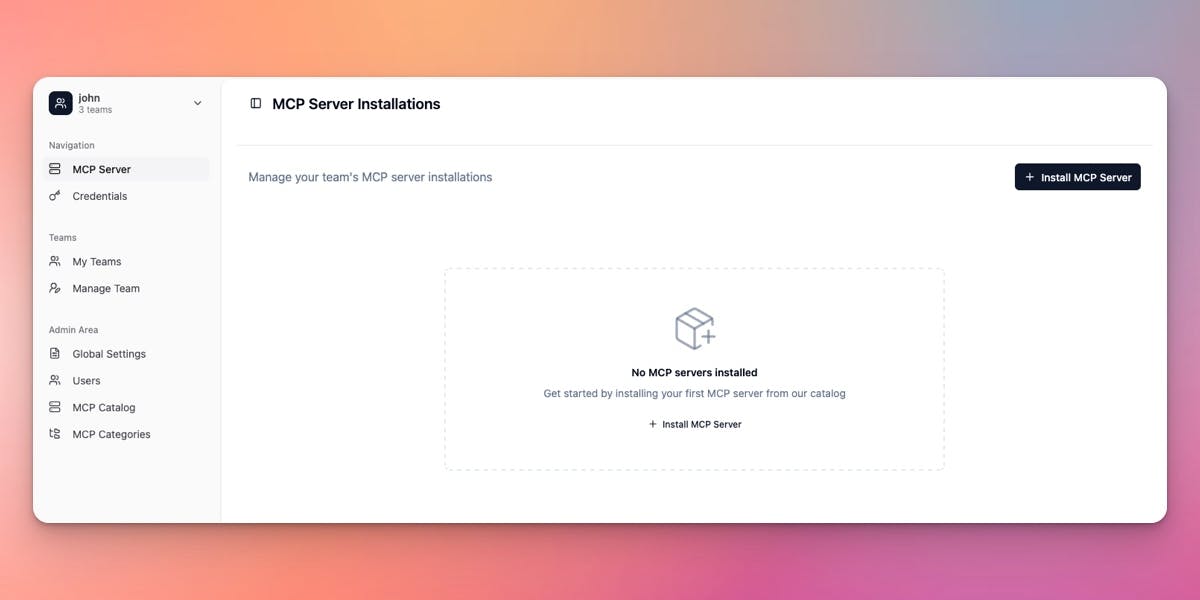Viewport: 1200px width, 600px height.
Task: Select Credentials from the Navigation menu
Action: pyautogui.click(x=98, y=196)
